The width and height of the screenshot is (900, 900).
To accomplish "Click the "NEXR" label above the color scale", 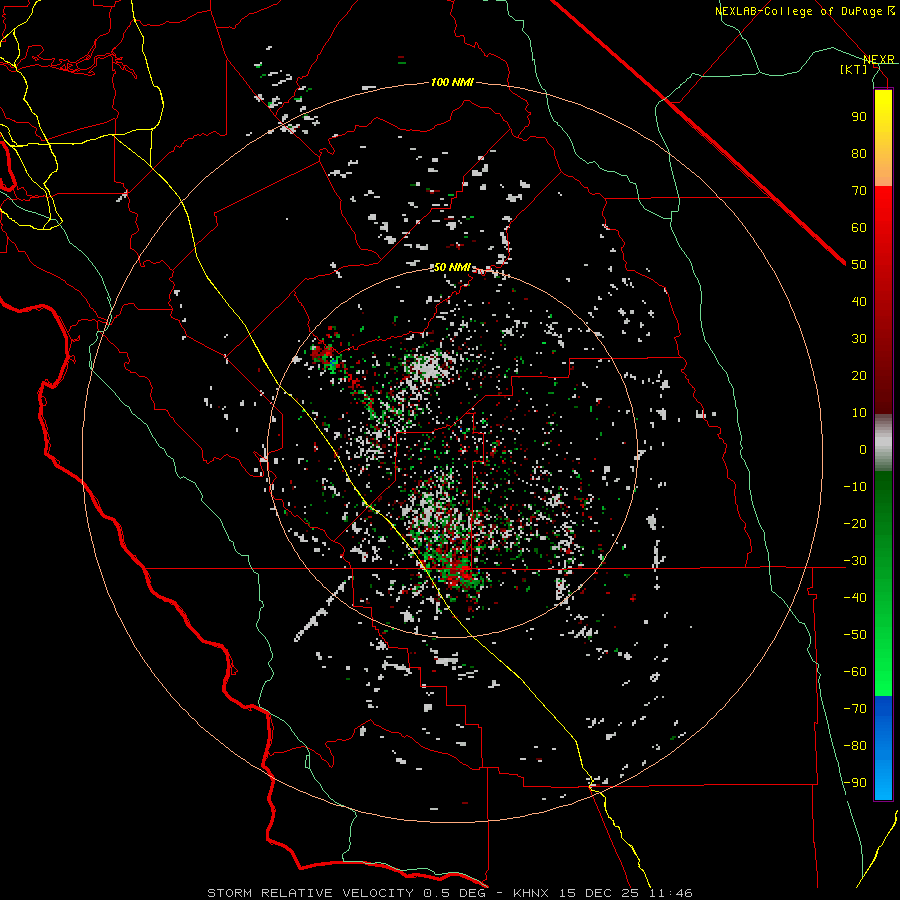I will coord(879,60).
